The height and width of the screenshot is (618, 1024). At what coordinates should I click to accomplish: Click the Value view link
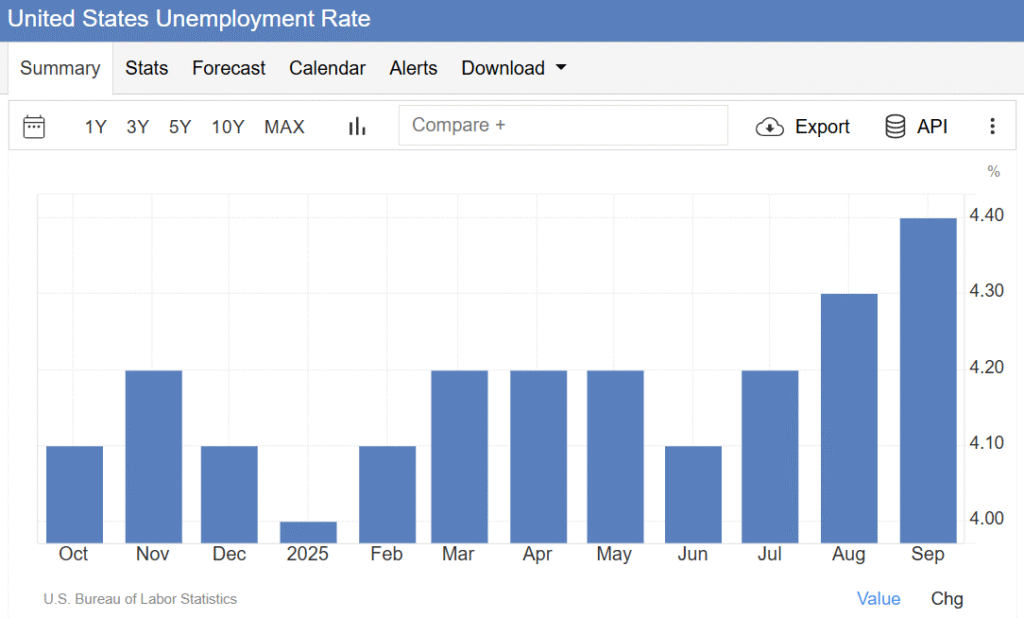878,598
